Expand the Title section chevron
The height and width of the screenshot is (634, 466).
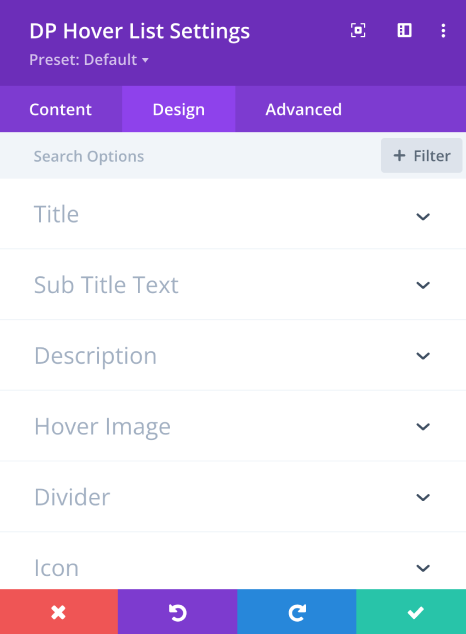(x=423, y=216)
